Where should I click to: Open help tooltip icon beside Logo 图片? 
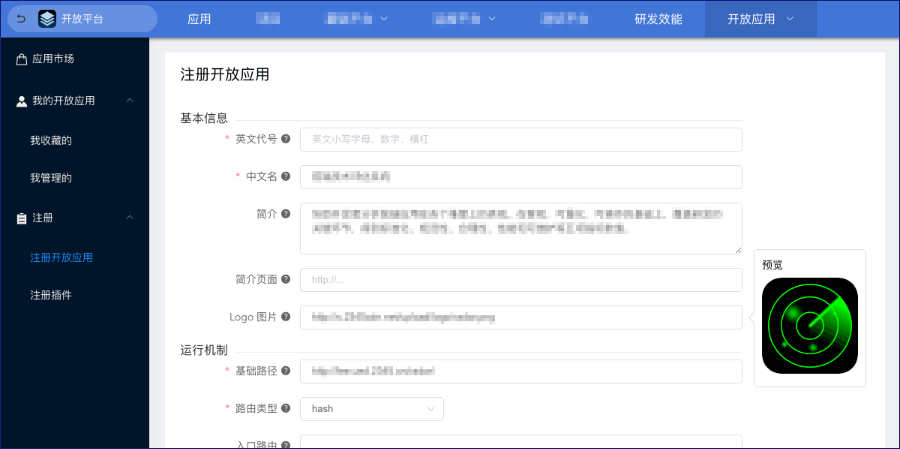(286, 316)
